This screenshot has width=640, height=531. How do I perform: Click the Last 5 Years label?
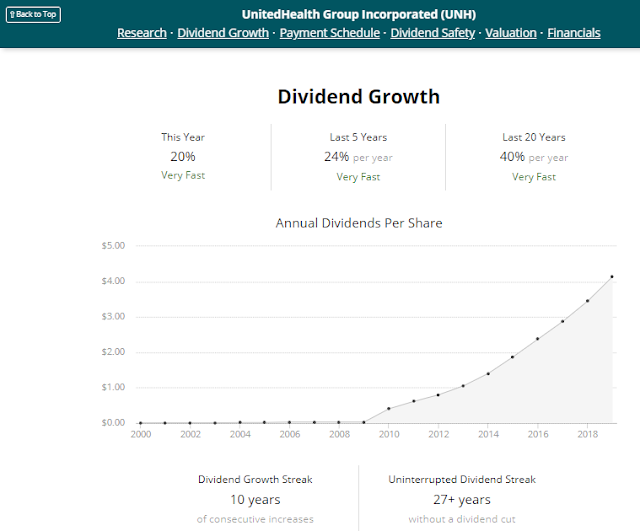coord(358,137)
